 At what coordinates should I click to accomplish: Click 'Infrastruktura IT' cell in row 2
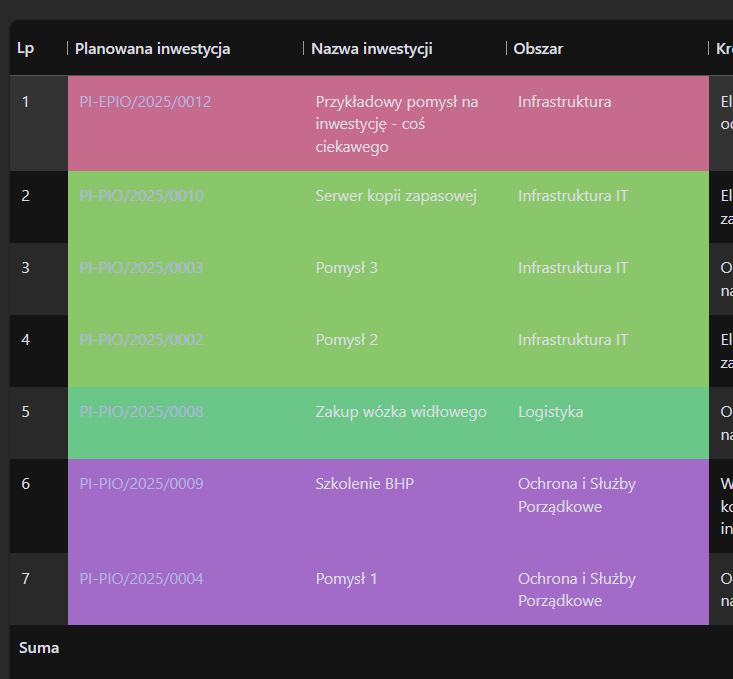(x=608, y=207)
